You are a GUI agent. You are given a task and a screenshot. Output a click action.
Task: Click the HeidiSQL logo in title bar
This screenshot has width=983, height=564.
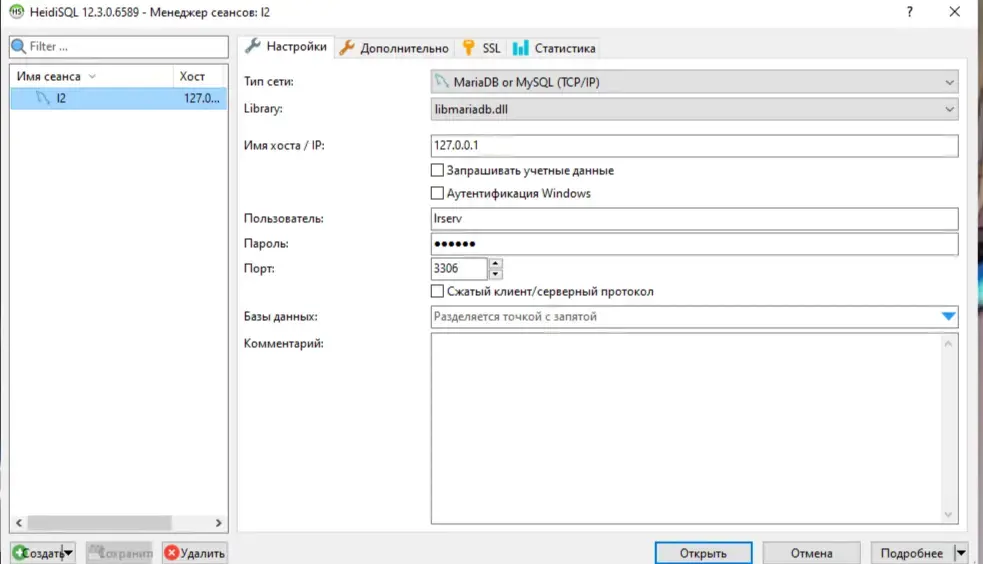[x=16, y=11]
